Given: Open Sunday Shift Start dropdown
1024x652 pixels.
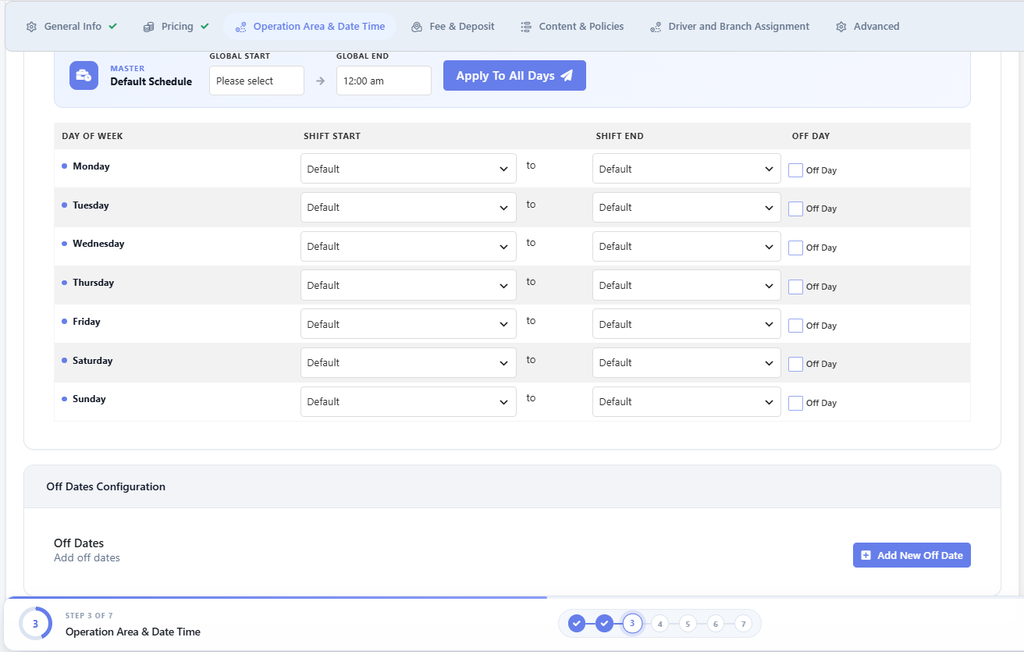Looking at the screenshot, I should tap(408, 402).
